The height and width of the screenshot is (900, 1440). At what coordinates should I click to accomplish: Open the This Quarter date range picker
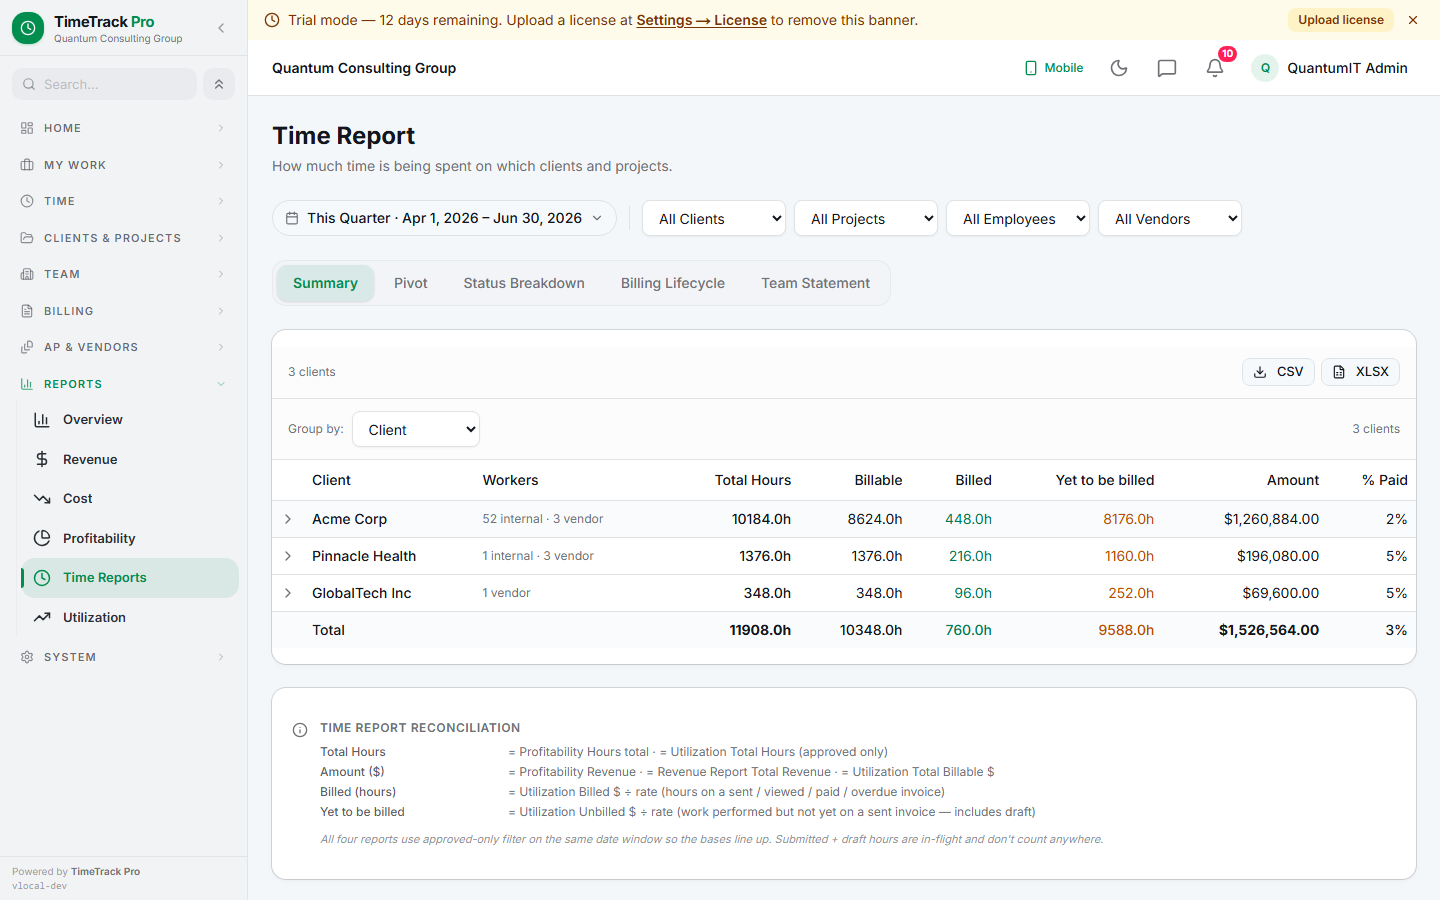point(444,218)
